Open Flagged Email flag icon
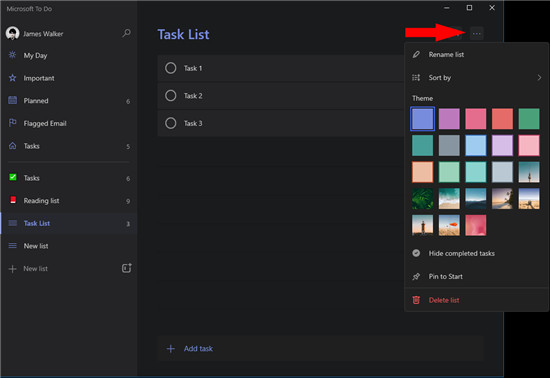Image resolution: width=550 pixels, height=378 pixels. 12,123
